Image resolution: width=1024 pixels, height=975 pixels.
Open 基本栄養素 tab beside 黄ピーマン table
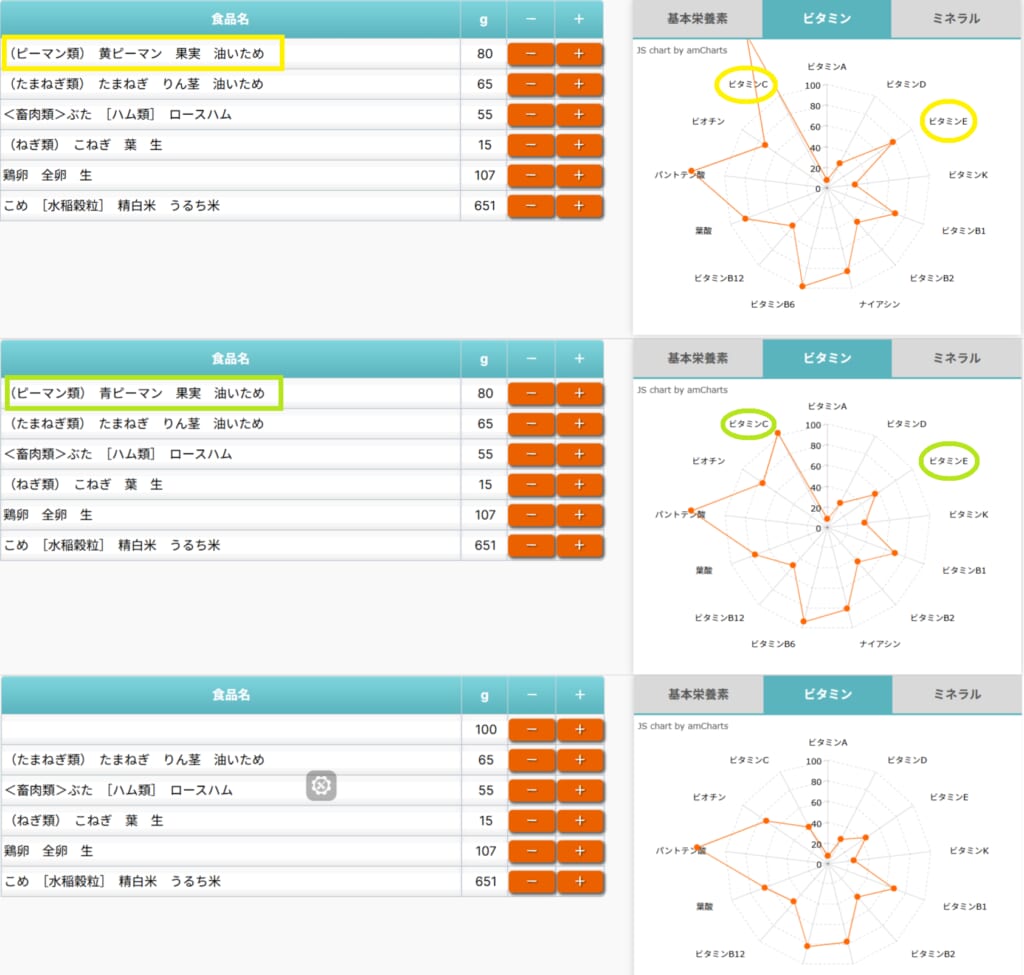(697, 18)
